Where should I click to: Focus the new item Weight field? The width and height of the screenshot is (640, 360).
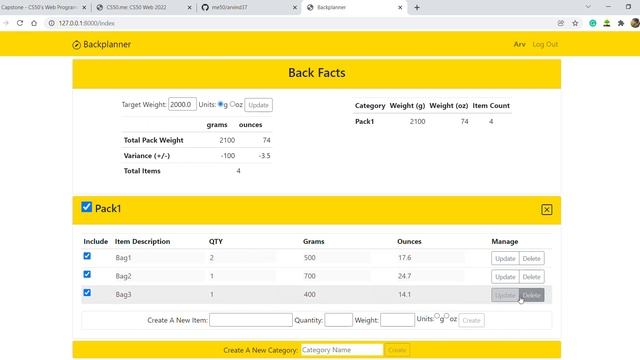[x=397, y=320]
